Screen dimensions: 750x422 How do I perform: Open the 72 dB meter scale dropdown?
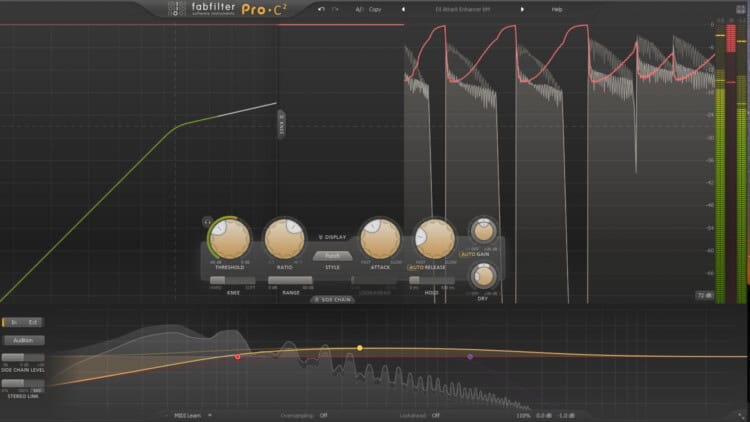click(704, 295)
